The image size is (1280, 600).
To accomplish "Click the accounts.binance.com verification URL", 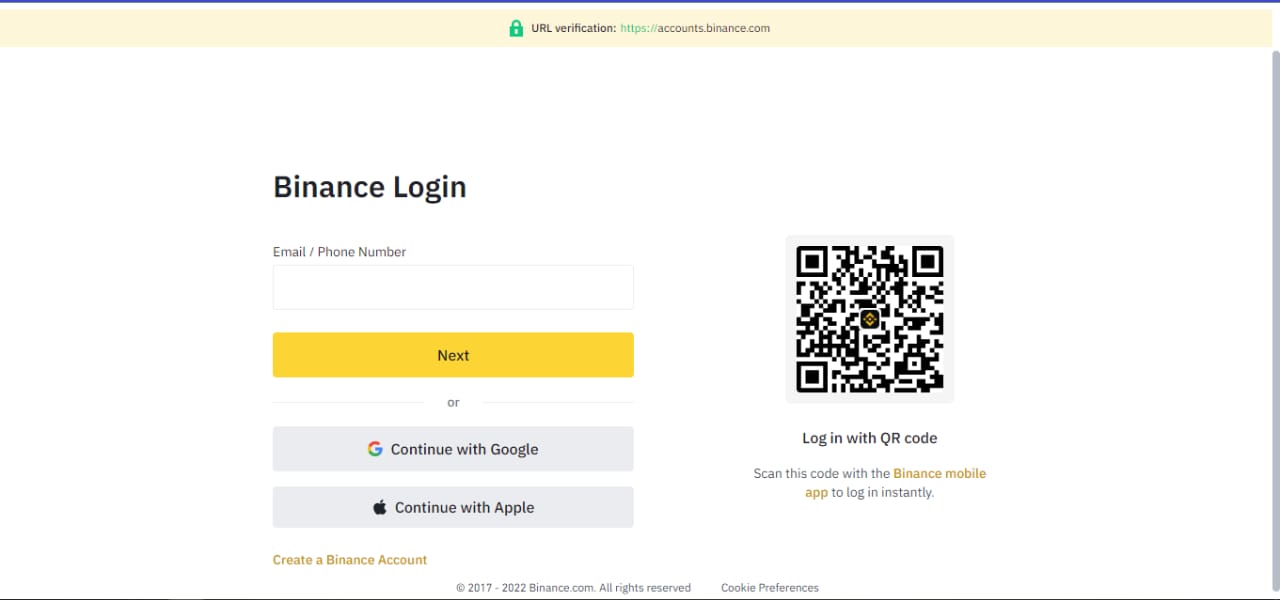I will (695, 28).
